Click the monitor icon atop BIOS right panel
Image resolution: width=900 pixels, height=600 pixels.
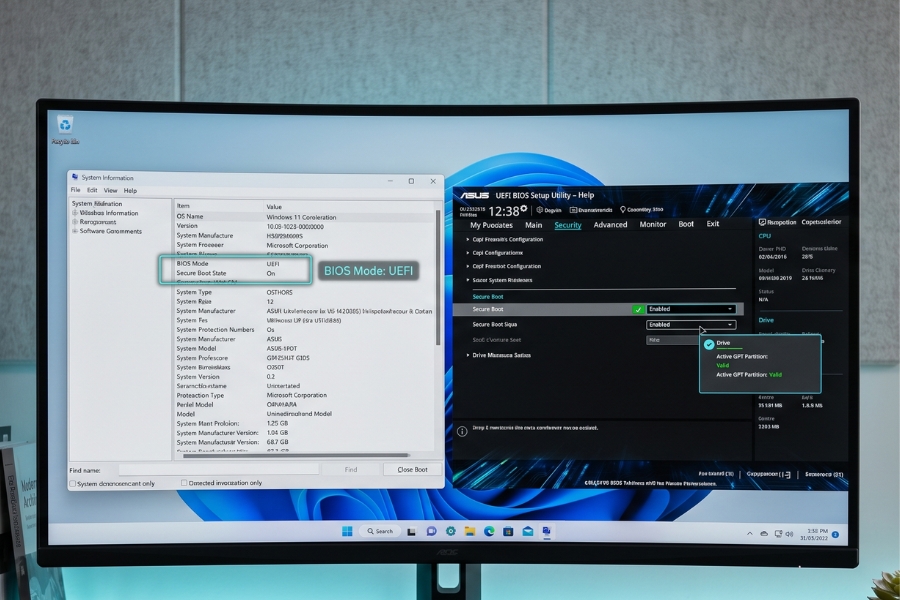(x=762, y=222)
